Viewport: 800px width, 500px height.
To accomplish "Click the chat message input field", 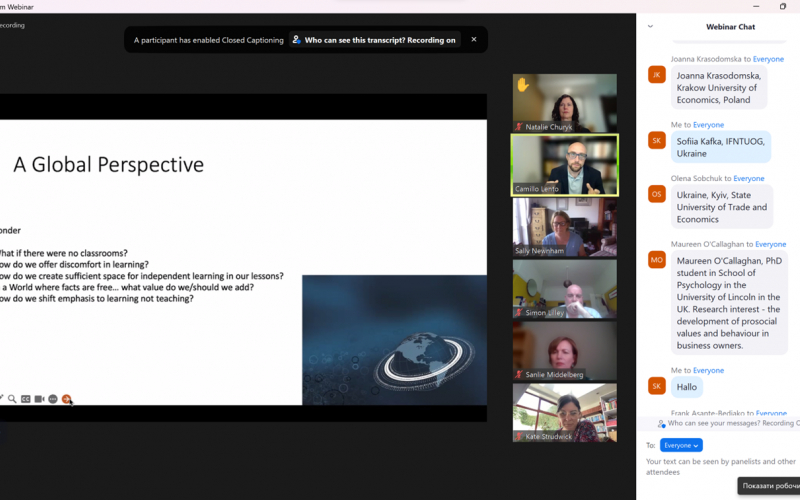I will (x=720, y=467).
